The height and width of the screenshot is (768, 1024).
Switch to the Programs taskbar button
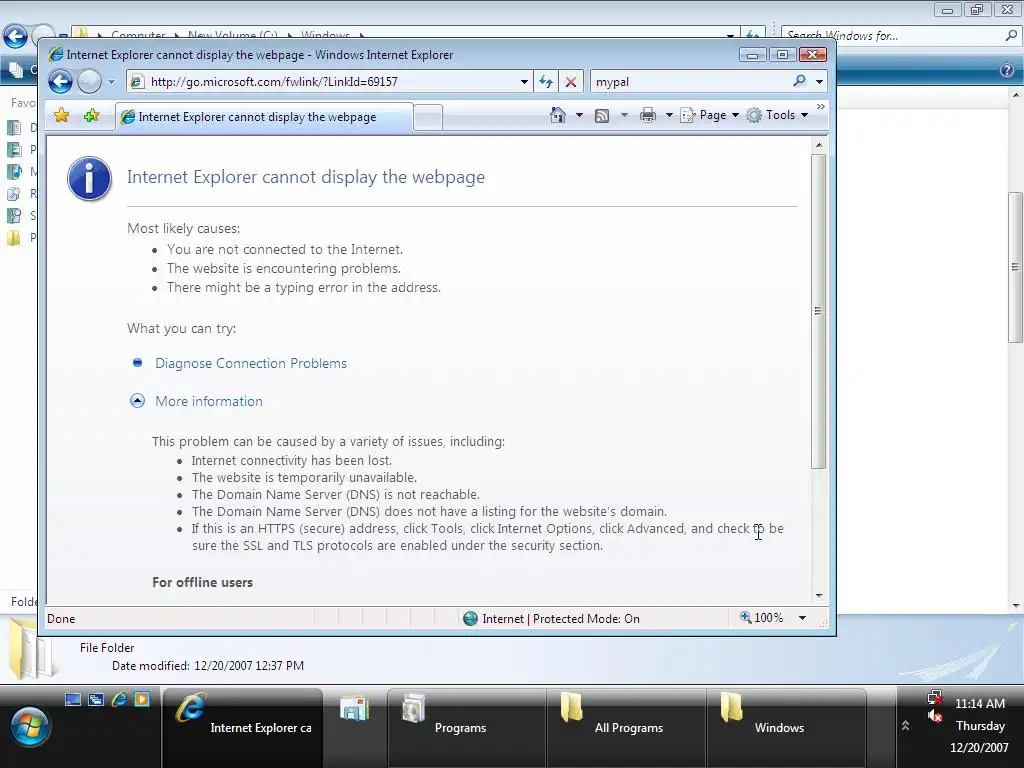467,727
